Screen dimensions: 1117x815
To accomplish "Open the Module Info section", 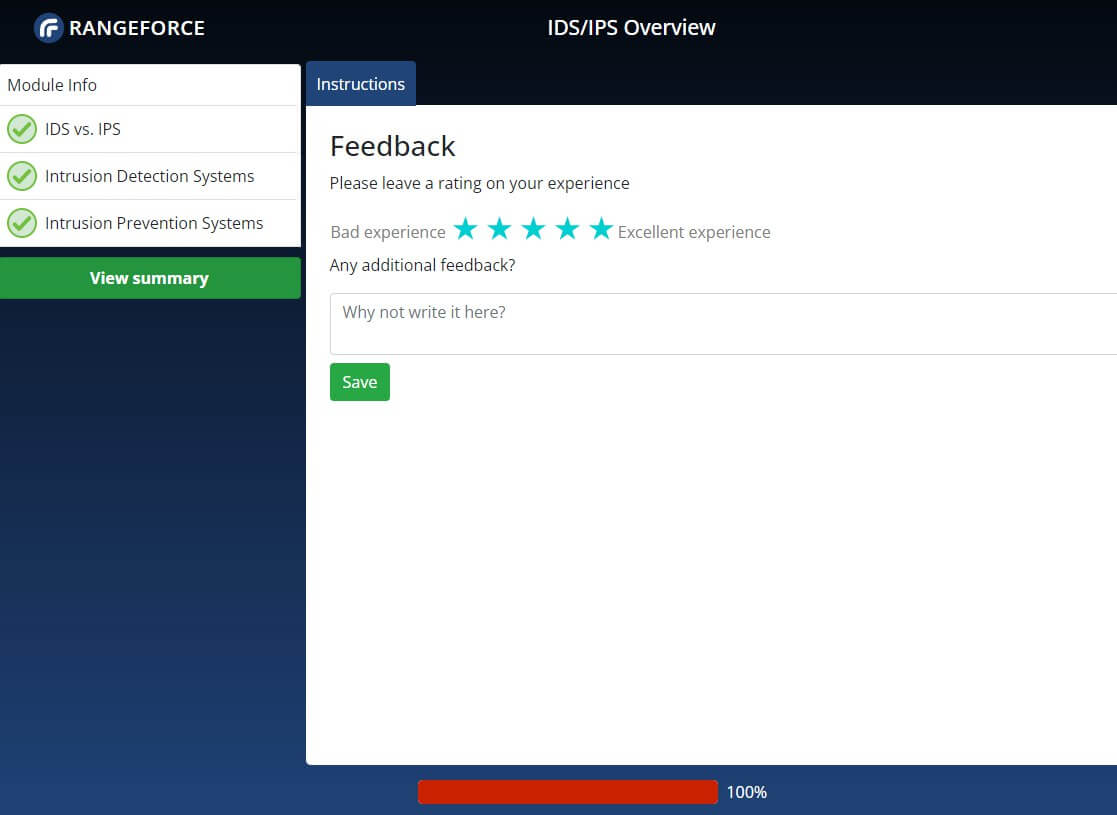I will point(52,85).
